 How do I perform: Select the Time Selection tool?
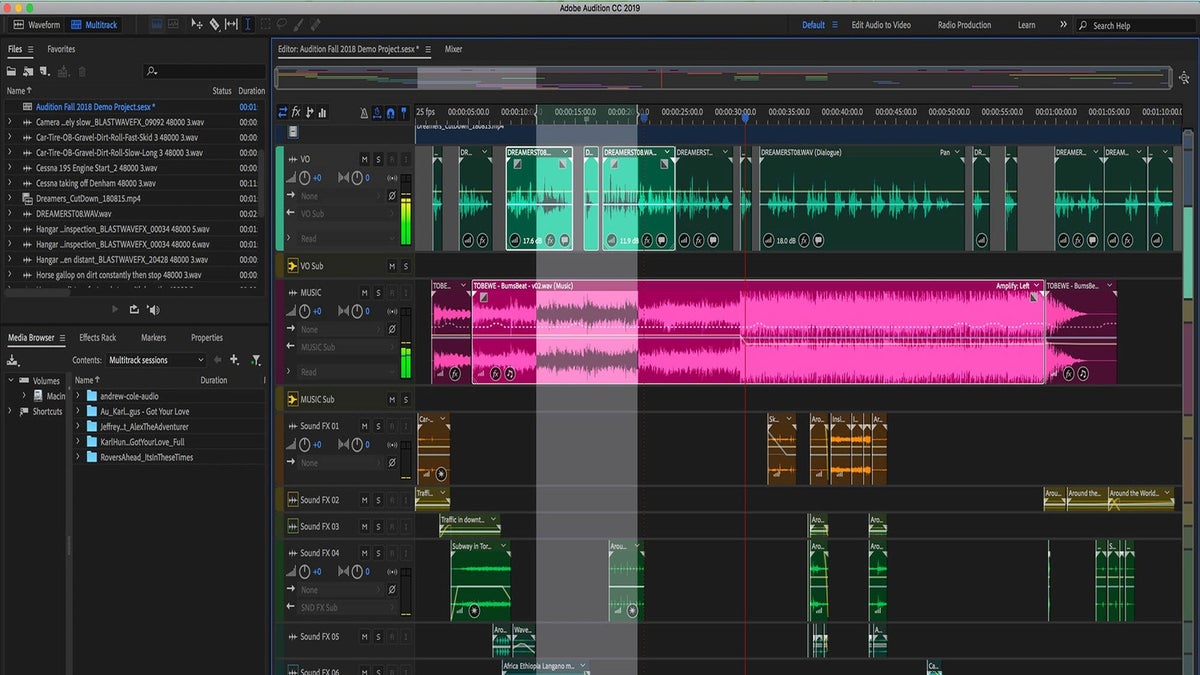pyautogui.click(x=248, y=25)
